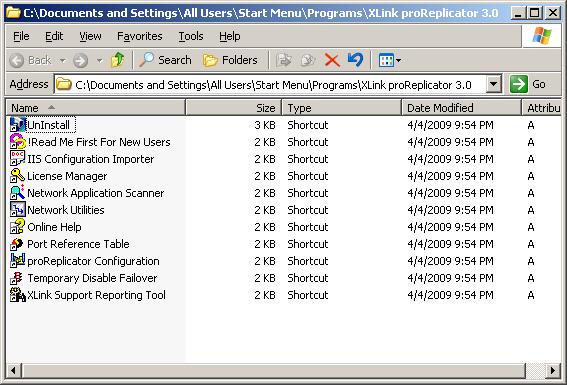Open the Edit menu
The height and width of the screenshot is (385, 567).
click(54, 36)
